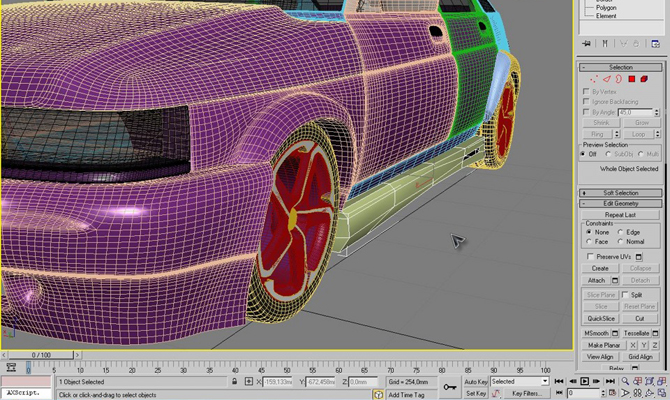The height and width of the screenshot is (400, 670).
Task: Select Edge sub-object mode icon
Action: 606,79
